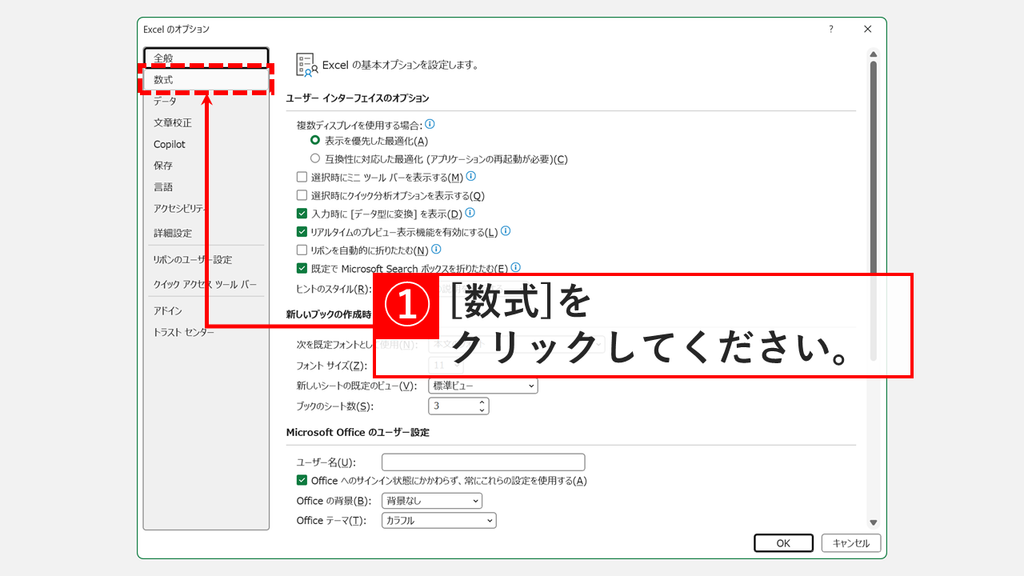Viewport: 1024px width, 576px height.
Task: Enable 選択時にミニ ツール バーを表示する checkbox
Action: pos(302,177)
